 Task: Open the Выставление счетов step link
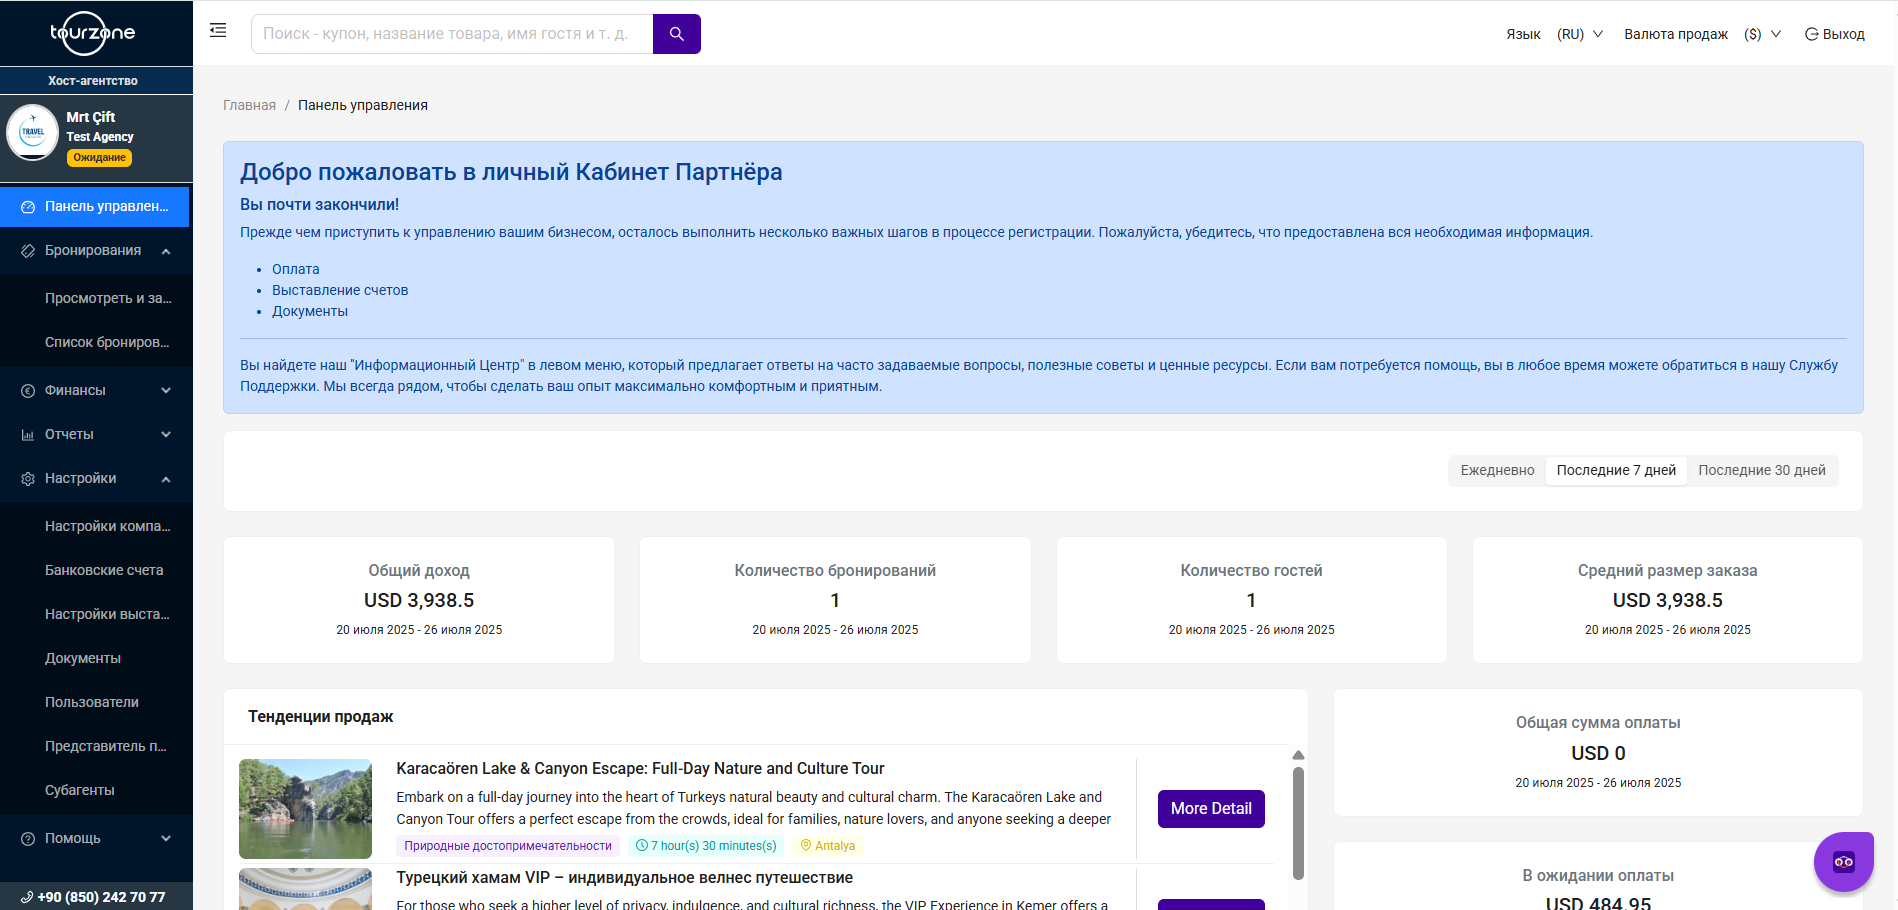coord(340,290)
